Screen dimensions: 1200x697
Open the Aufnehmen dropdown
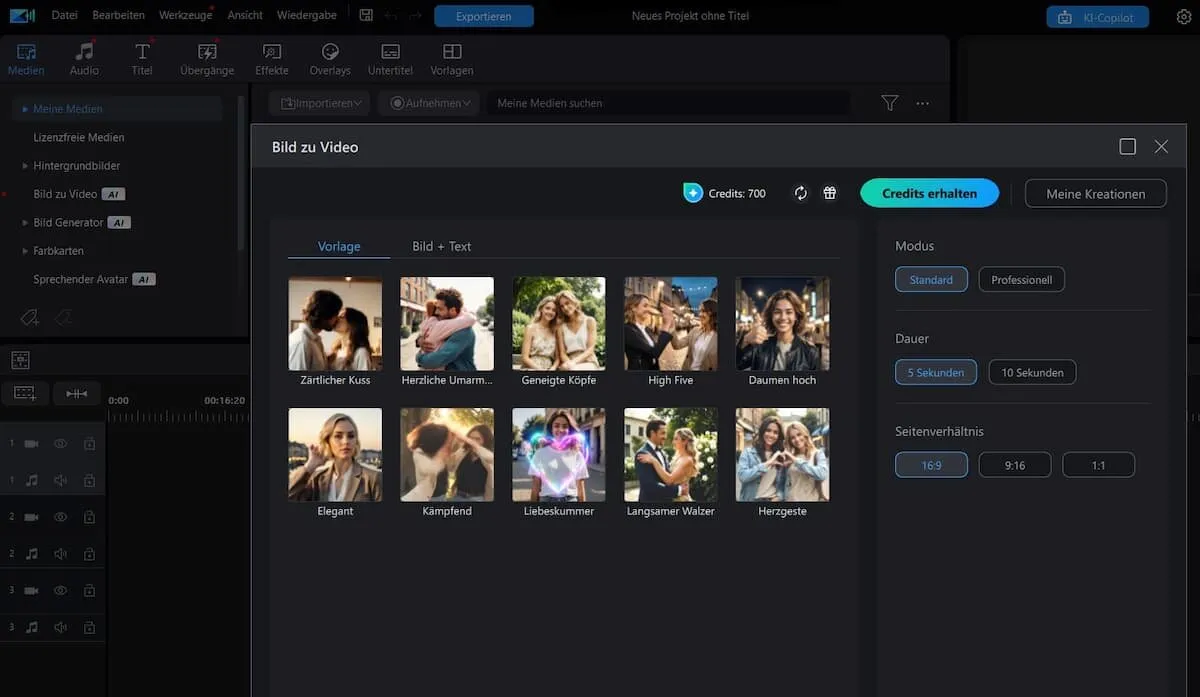tap(428, 102)
